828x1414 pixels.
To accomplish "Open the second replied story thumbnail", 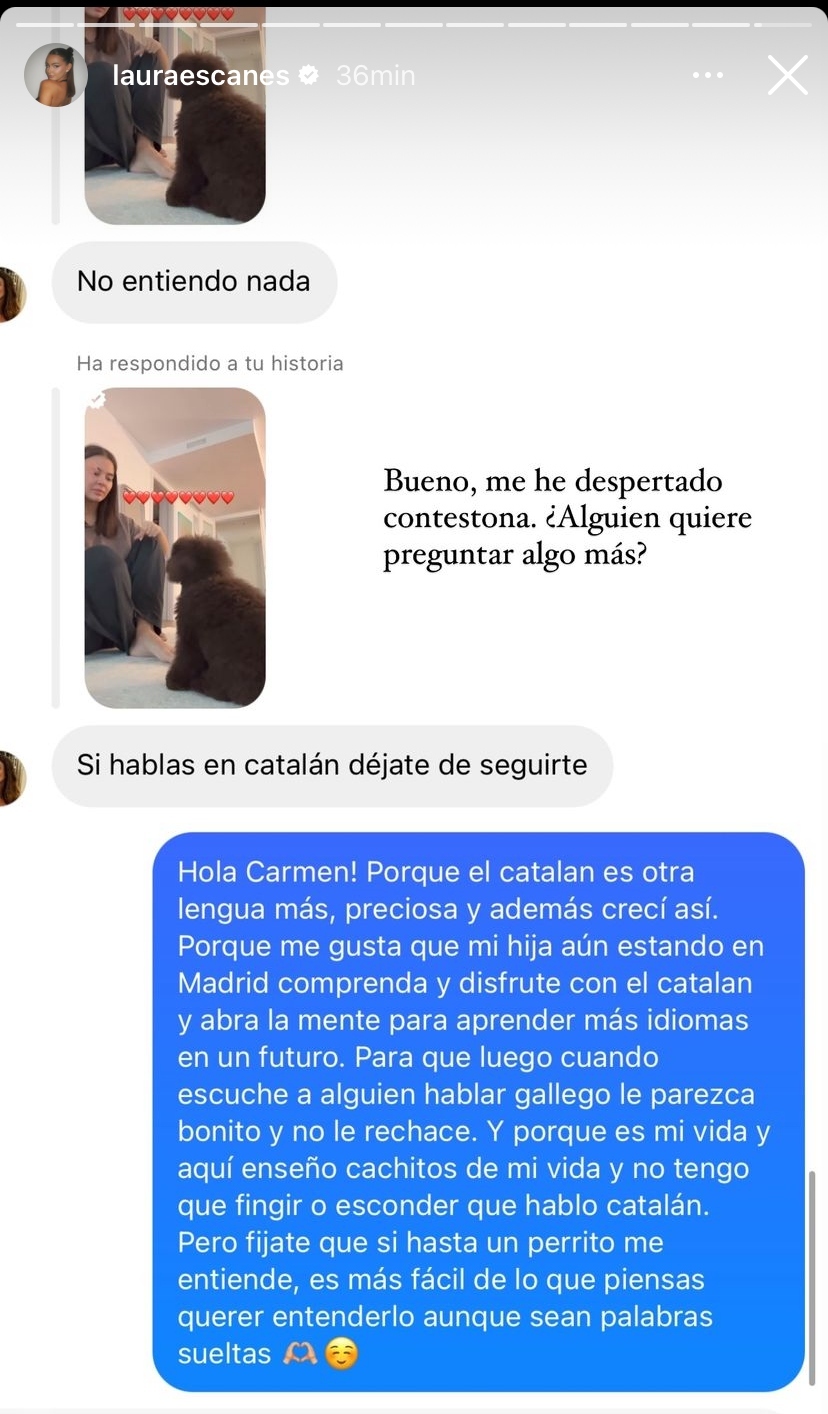I will [175, 548].
